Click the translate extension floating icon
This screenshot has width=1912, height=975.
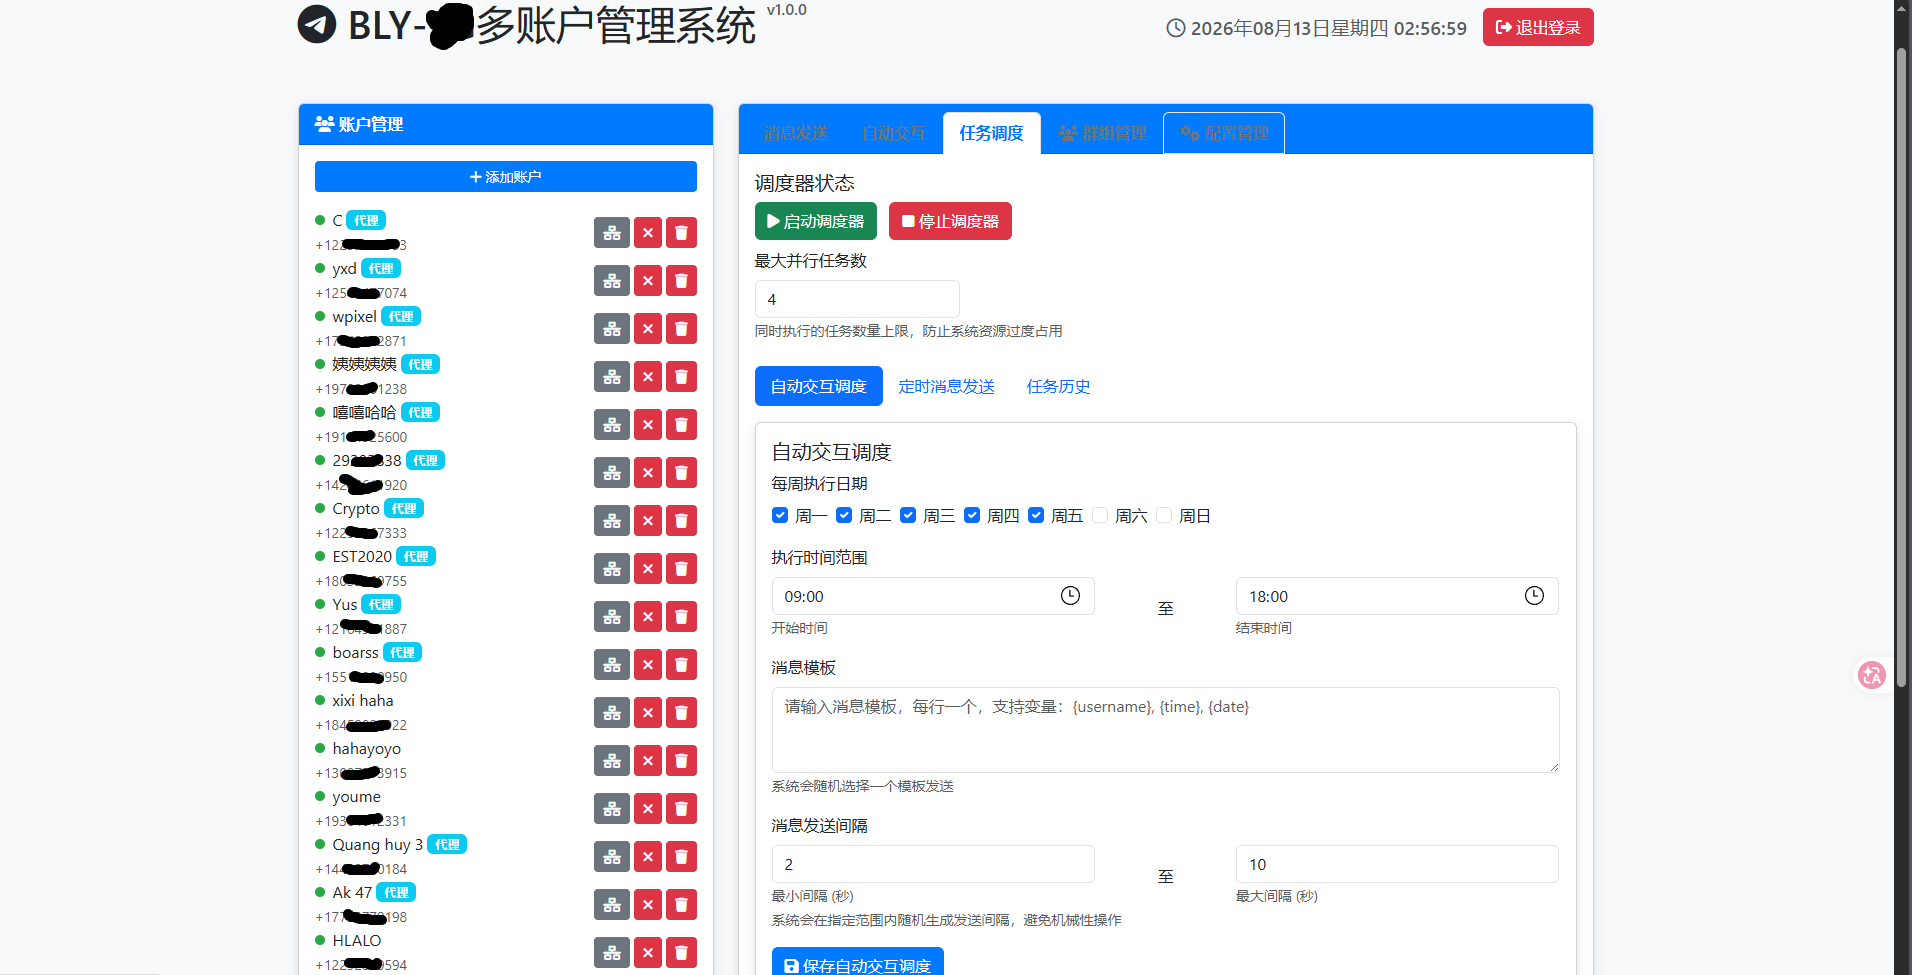(1871, 675)
